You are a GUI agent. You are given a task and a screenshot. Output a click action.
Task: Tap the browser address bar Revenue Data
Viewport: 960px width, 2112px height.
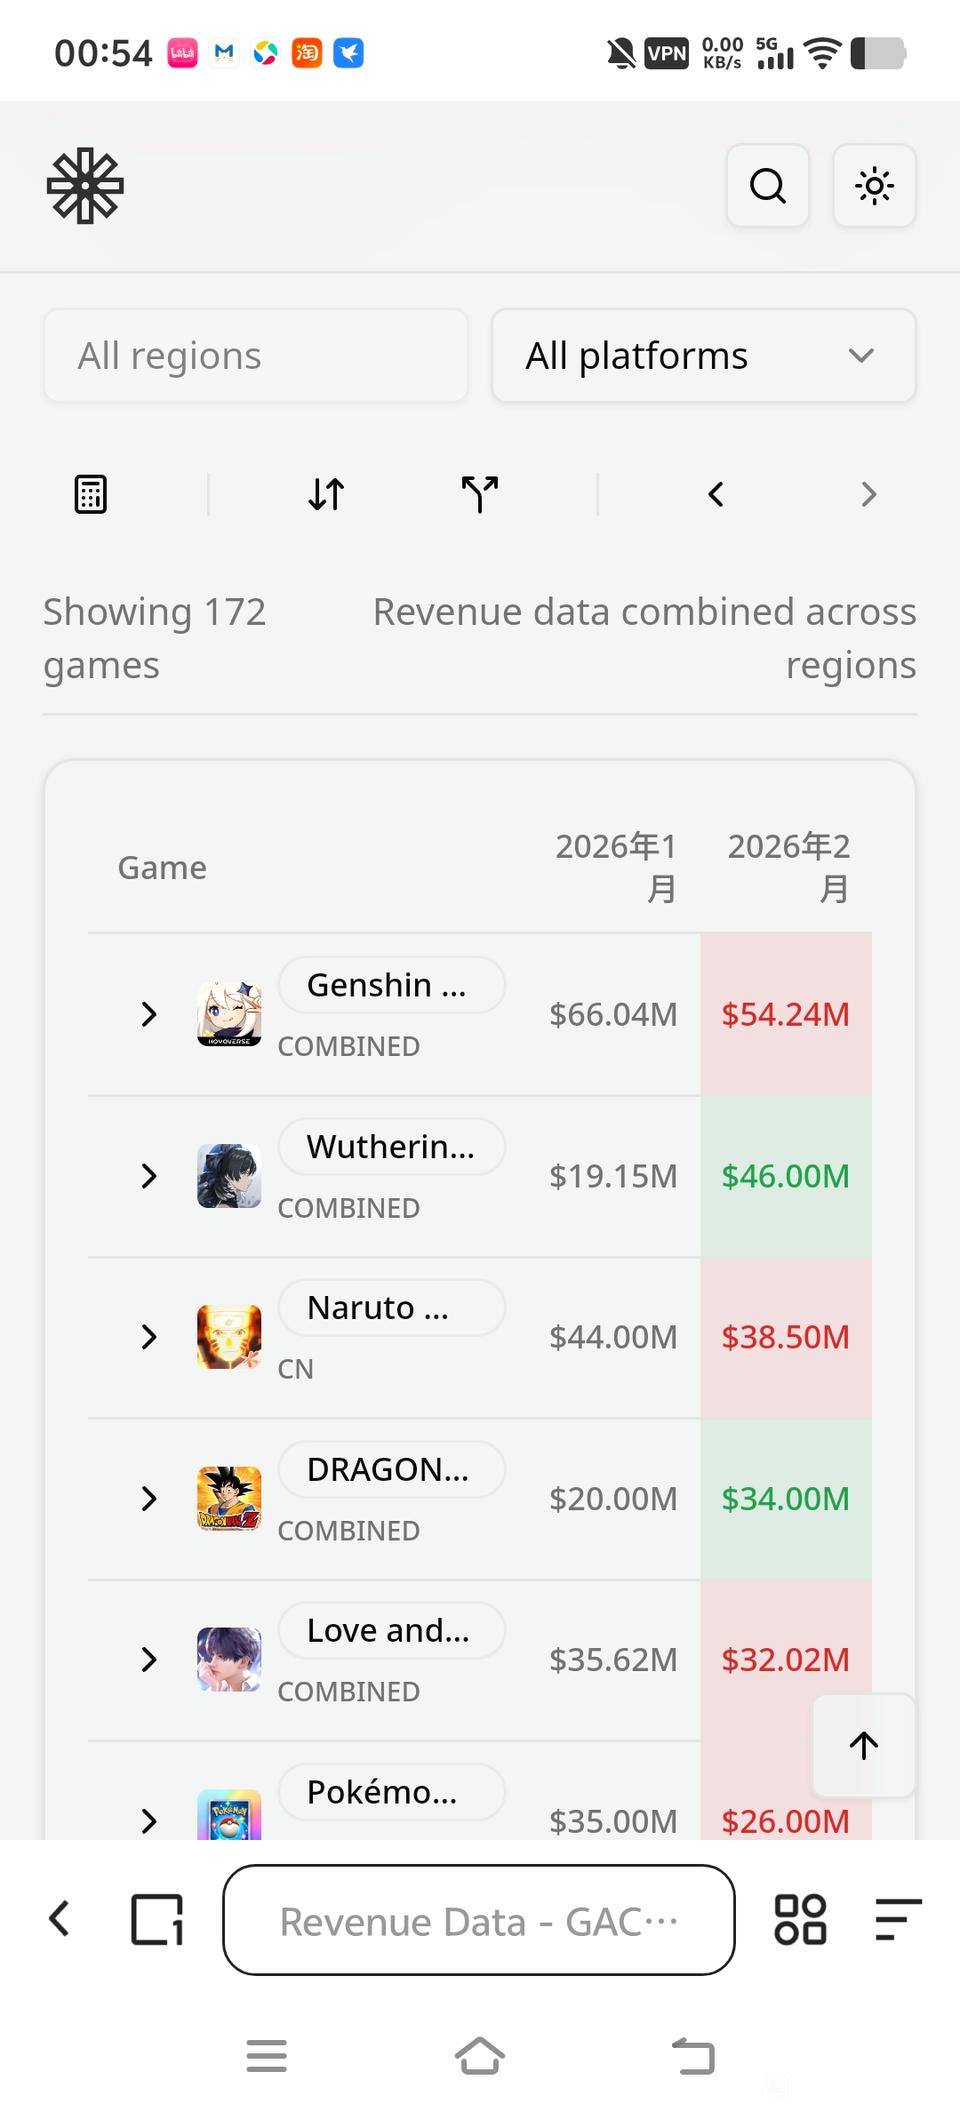tap(479, 1920)
